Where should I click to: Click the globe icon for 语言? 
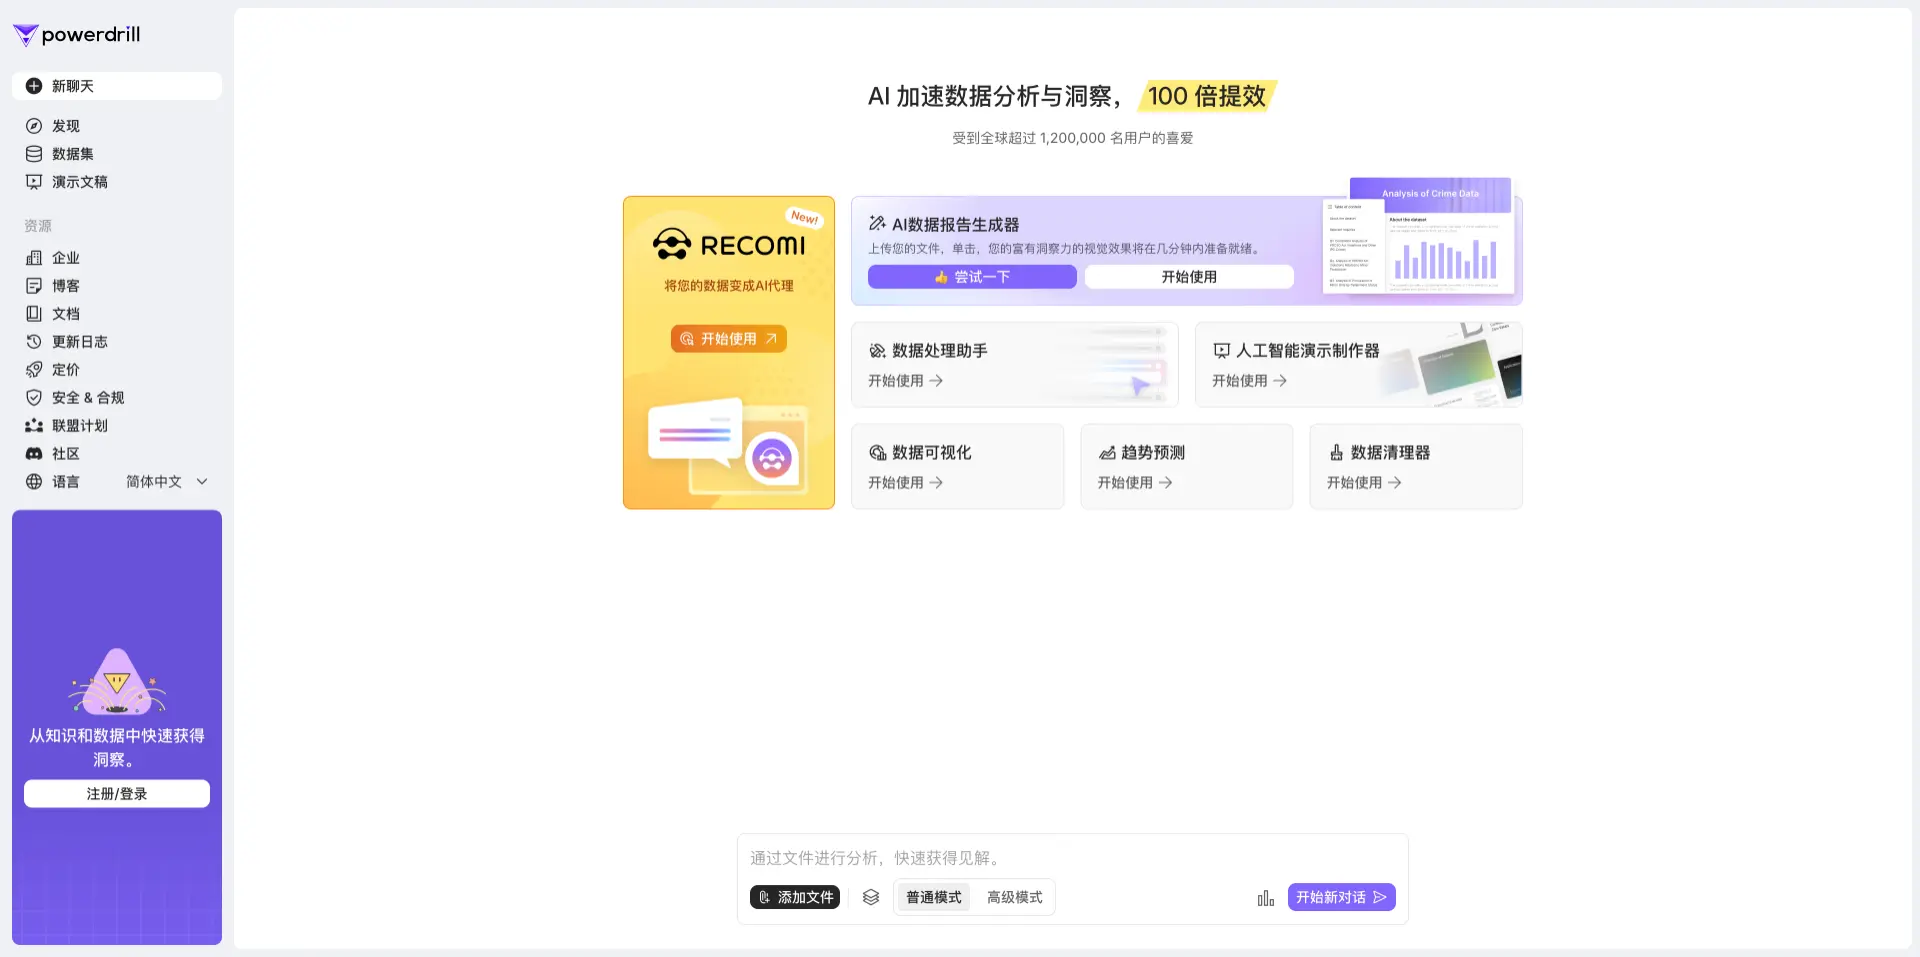coord(34,482)
